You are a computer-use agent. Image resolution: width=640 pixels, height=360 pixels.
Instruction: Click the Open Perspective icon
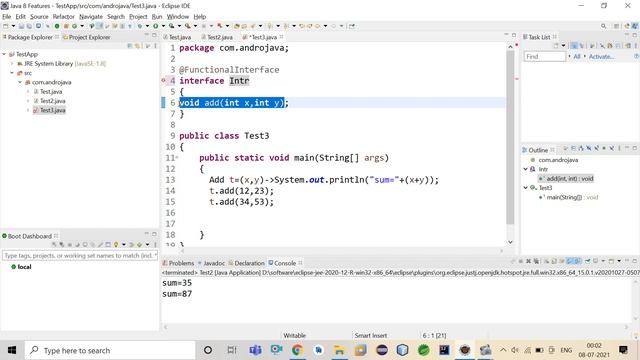pyautogui.click(x=616, y=26)
